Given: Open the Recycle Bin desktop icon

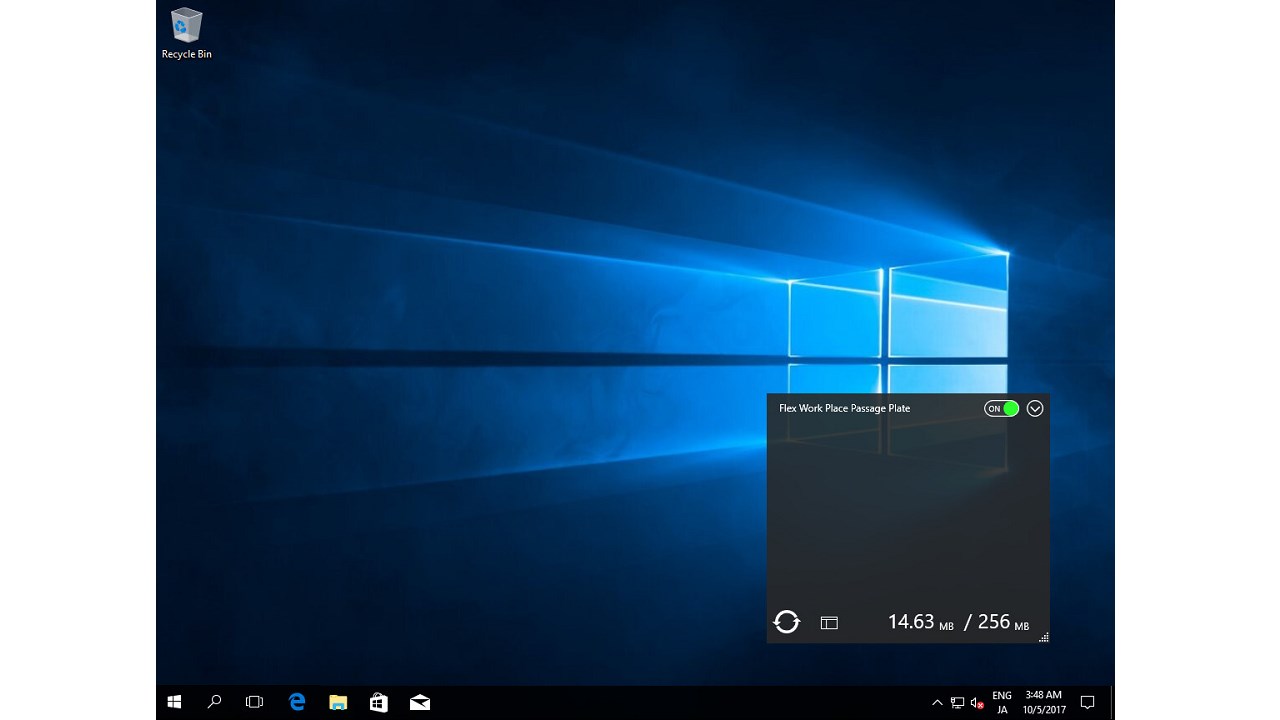Looking at the screenshot, I should pyautogui.click(x=187, y=33).
